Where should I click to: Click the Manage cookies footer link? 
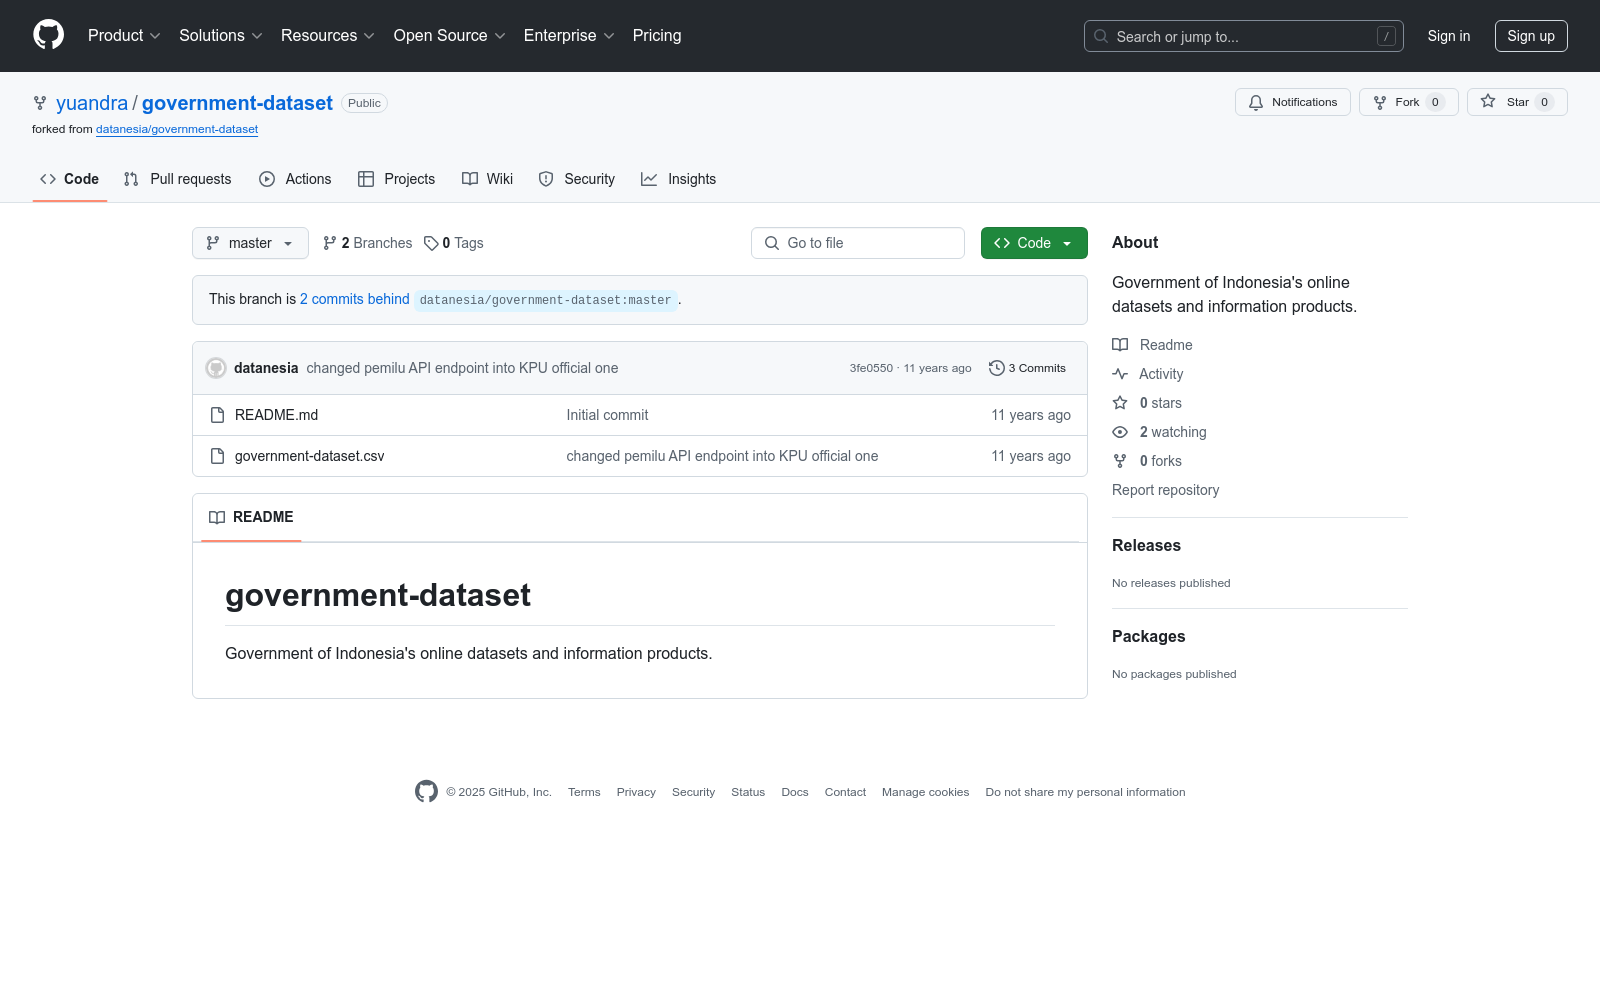pyautogui.click(x=925, y=792)
